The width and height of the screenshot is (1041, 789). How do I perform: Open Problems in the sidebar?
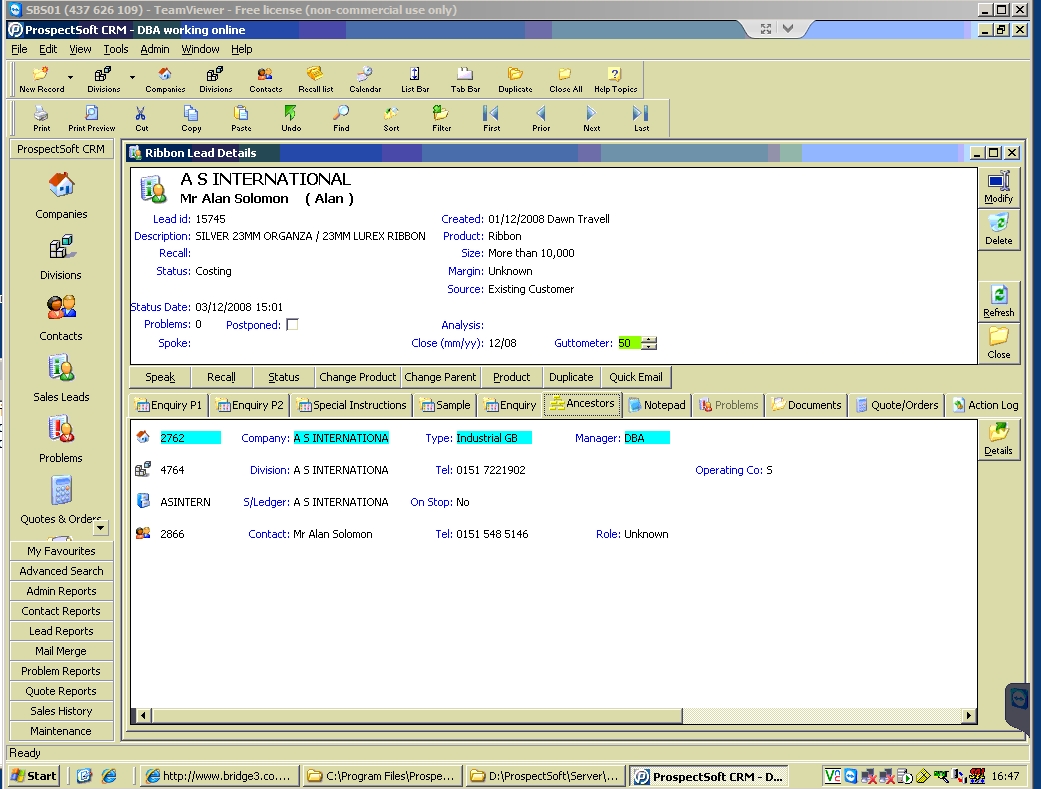[x=61, y=439]
